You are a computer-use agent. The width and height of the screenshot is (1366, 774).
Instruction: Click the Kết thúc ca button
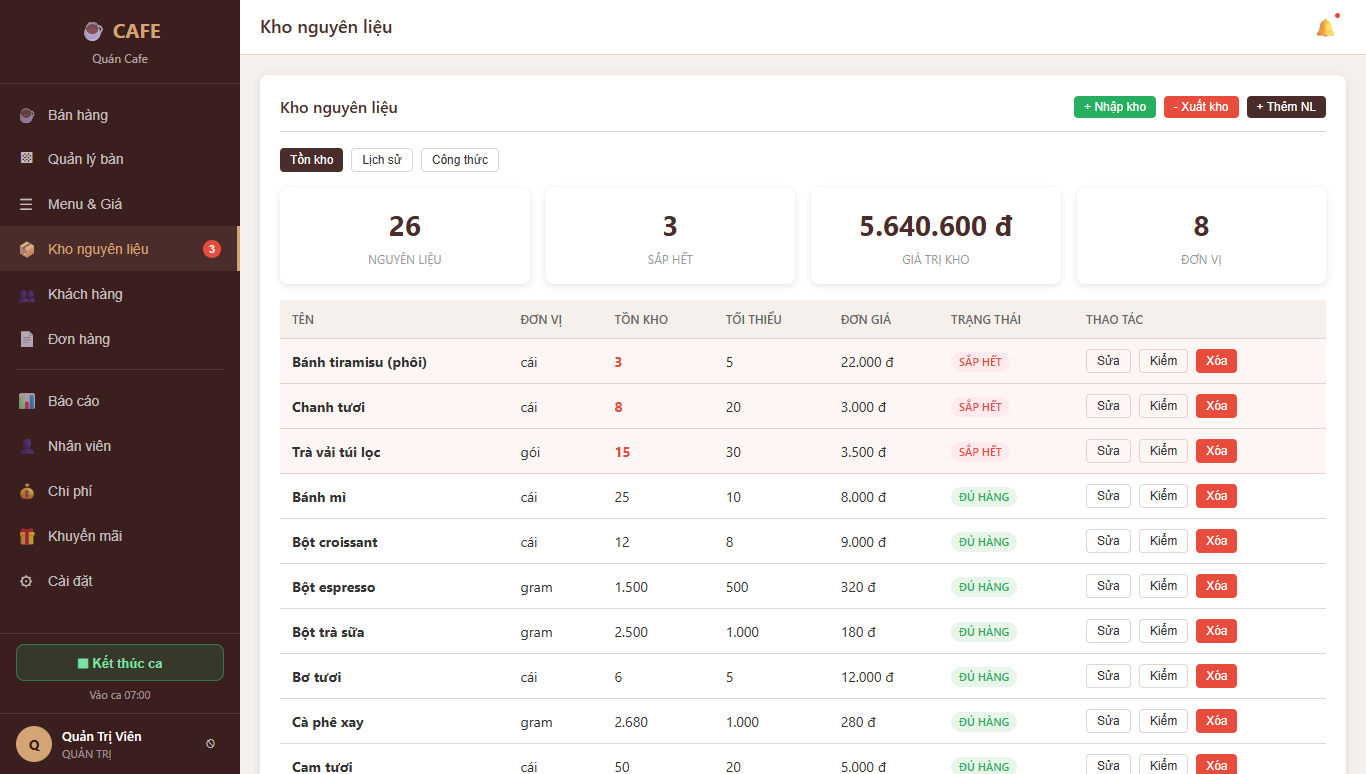(x=120, y=663)
